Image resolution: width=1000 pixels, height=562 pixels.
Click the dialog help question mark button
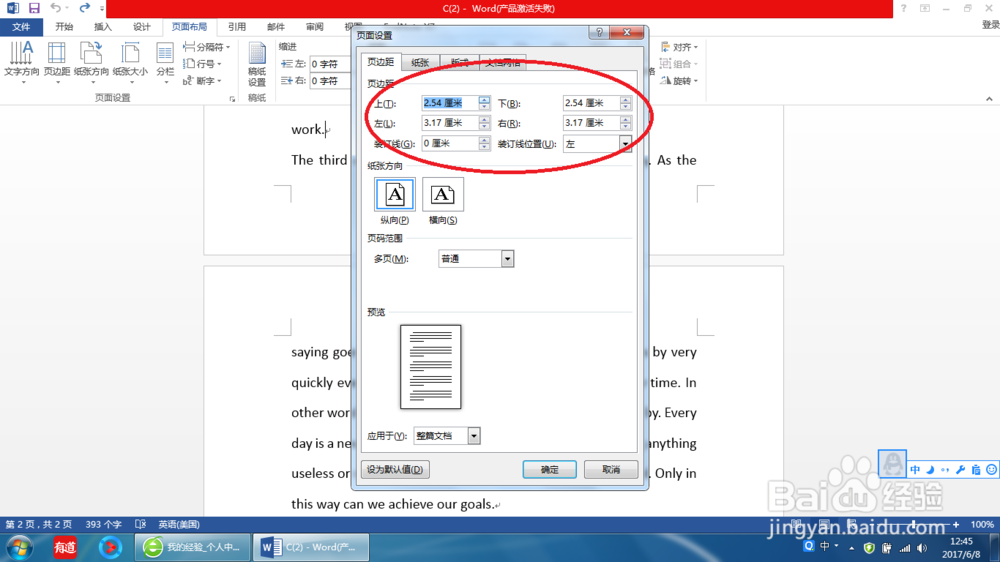[x=599, y=33]
